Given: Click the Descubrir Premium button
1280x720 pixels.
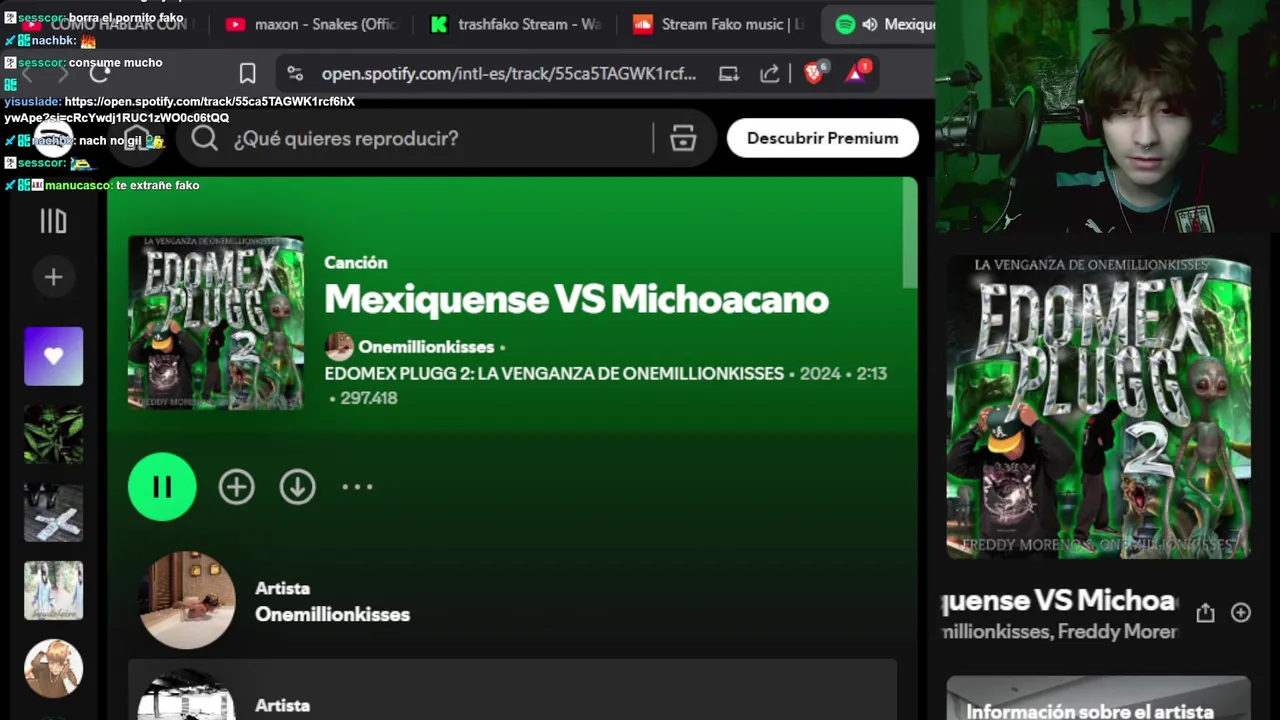Looking at the screenshot, I should pyautogui.click(x=822, y=138).
